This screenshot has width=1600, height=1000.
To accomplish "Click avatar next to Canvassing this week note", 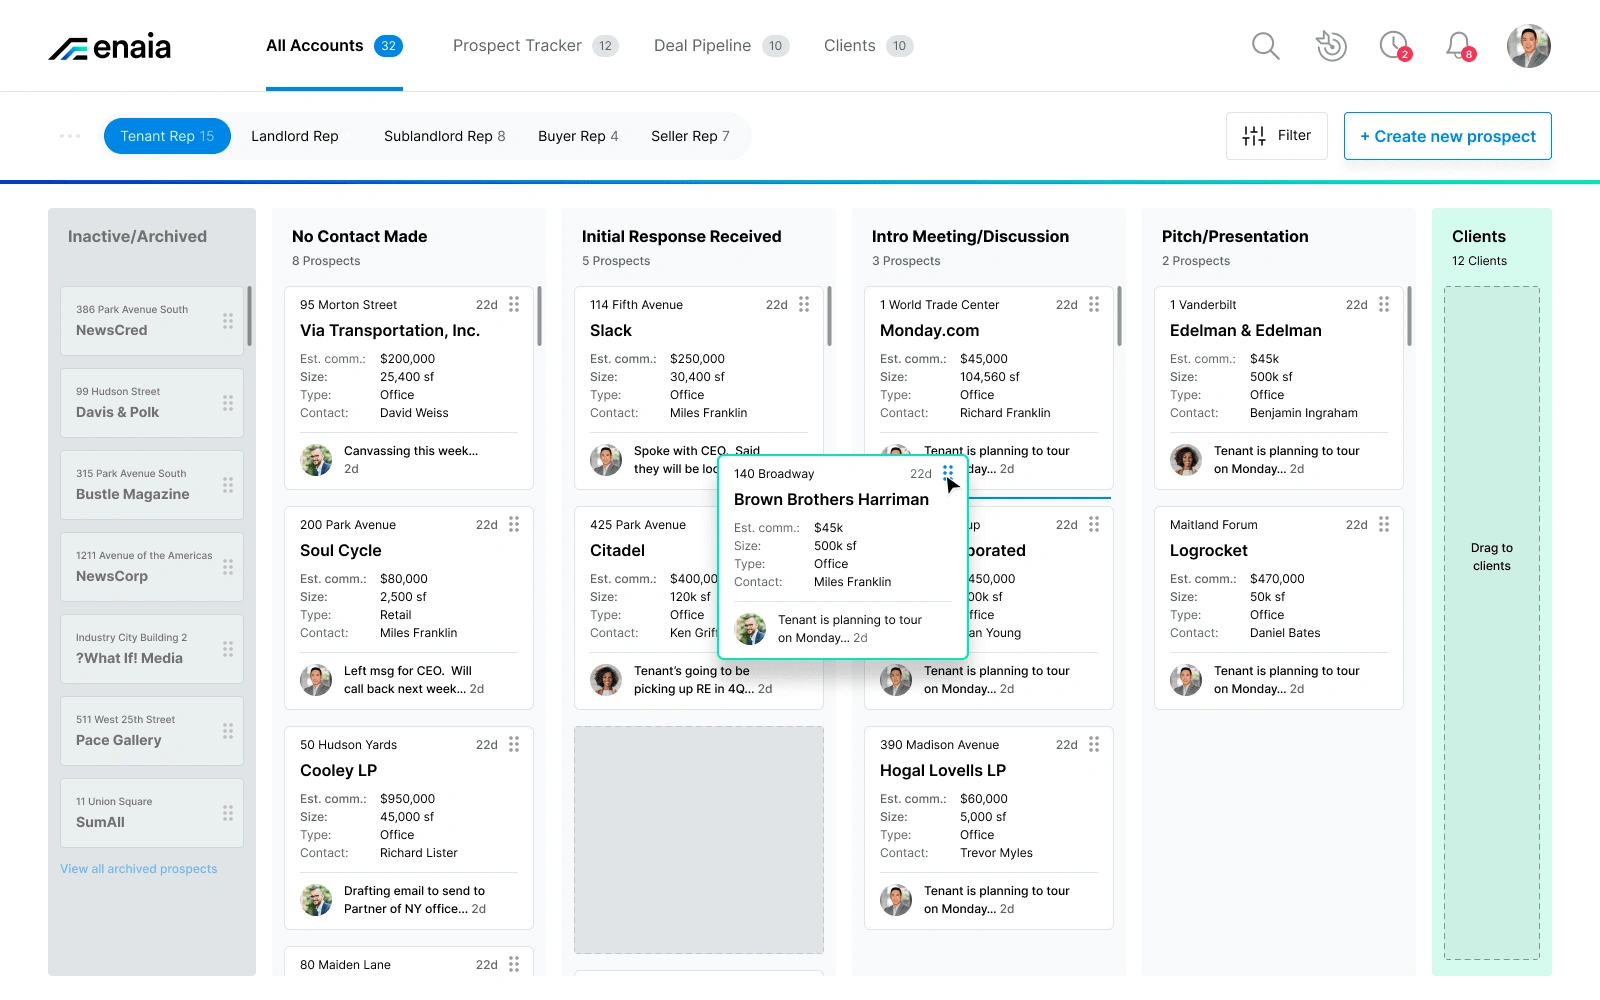I will (x=316, y=460).
